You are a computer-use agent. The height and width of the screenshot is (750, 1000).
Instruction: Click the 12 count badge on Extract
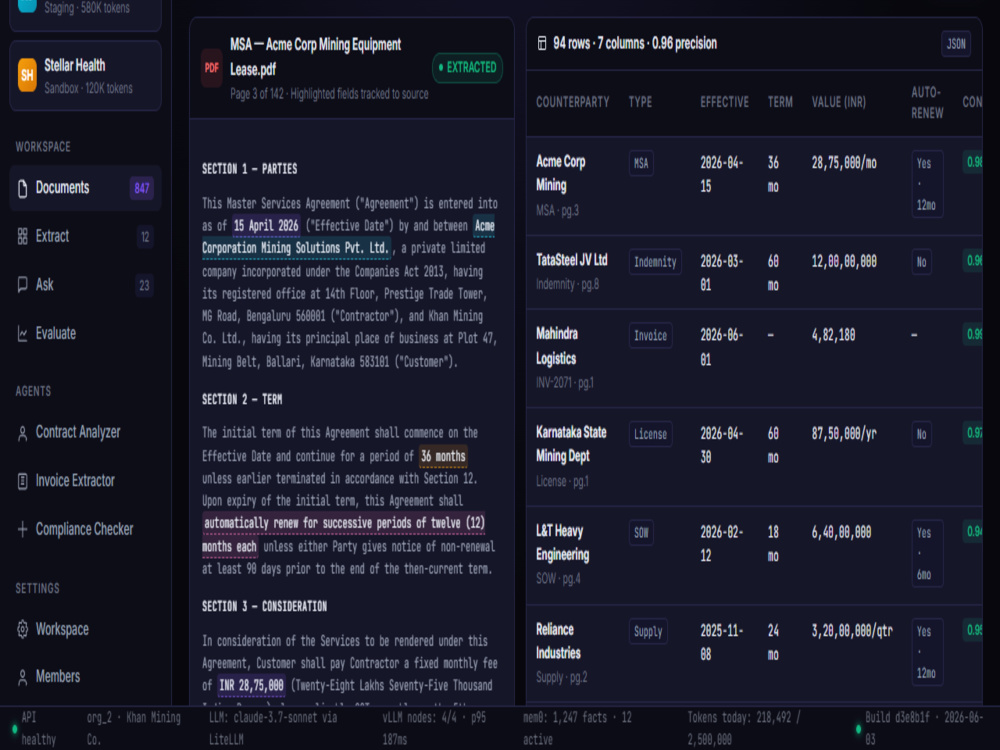pyautogui.click(x=145, y=237)
